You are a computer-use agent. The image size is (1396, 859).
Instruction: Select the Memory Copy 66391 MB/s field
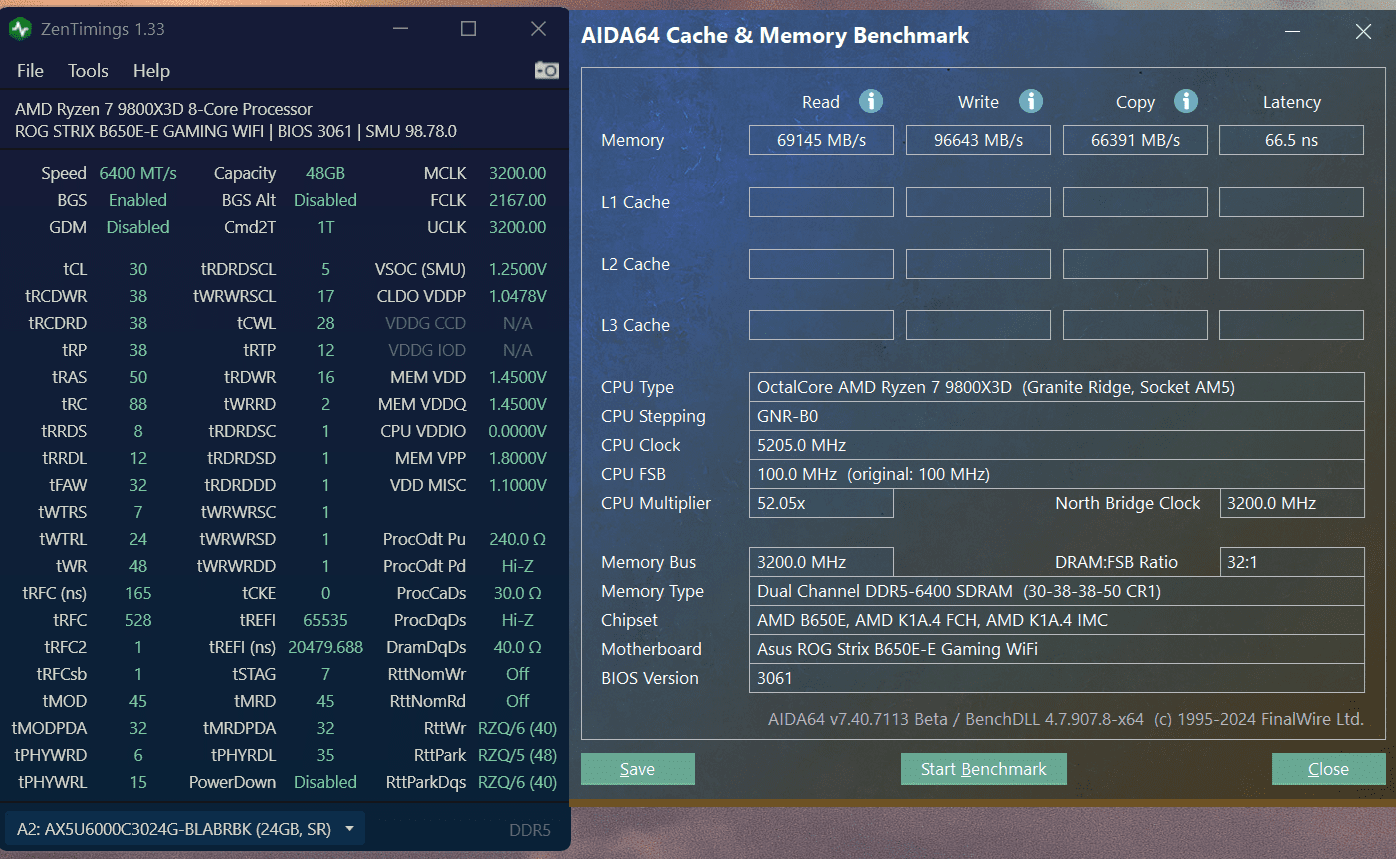(x=1135, y=140)
